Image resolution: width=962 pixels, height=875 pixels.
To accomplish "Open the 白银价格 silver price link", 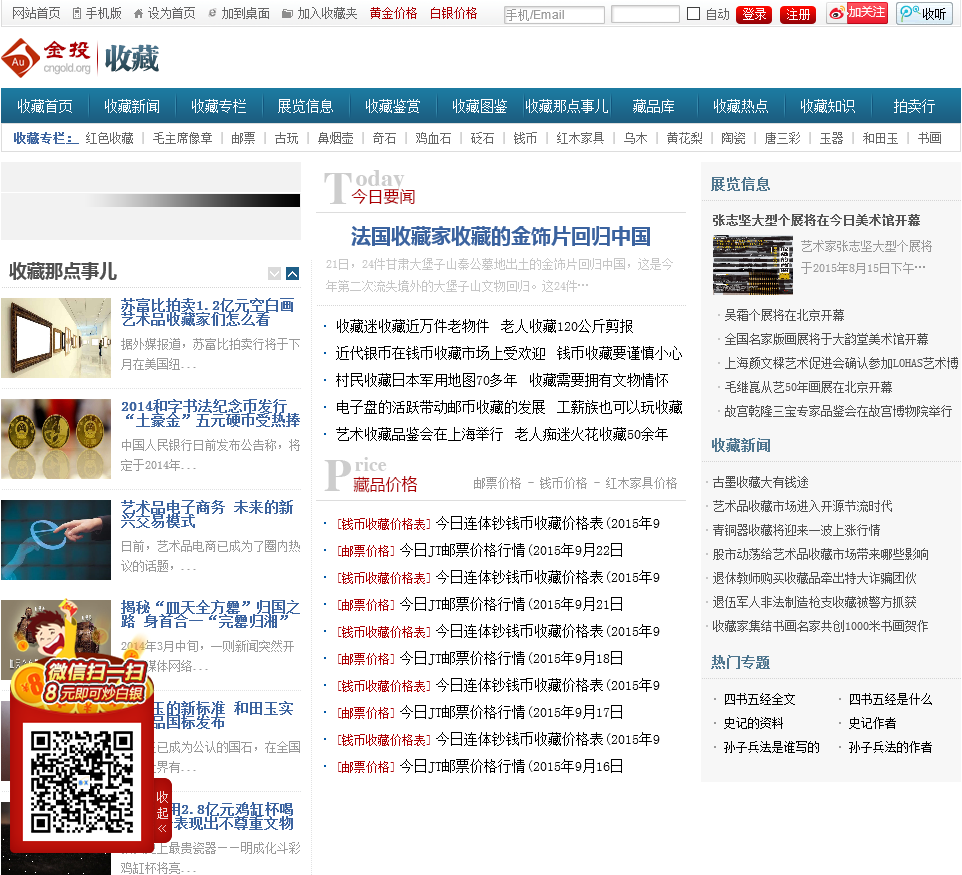I will [x=453, y=13].
